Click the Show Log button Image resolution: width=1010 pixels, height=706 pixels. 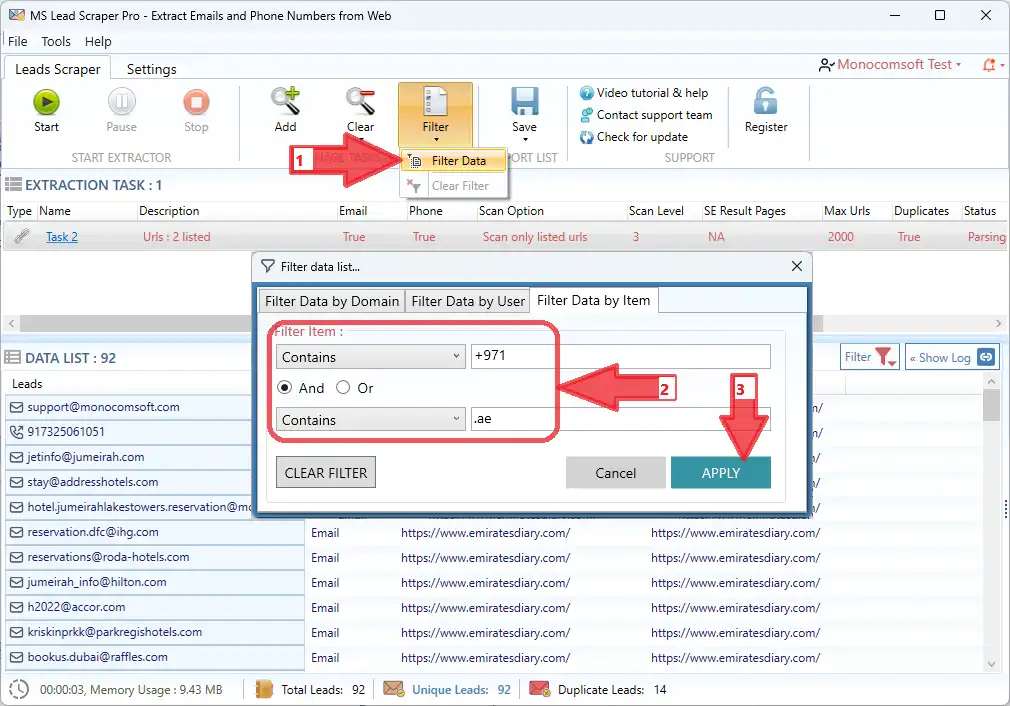click(x=953, y=358)
